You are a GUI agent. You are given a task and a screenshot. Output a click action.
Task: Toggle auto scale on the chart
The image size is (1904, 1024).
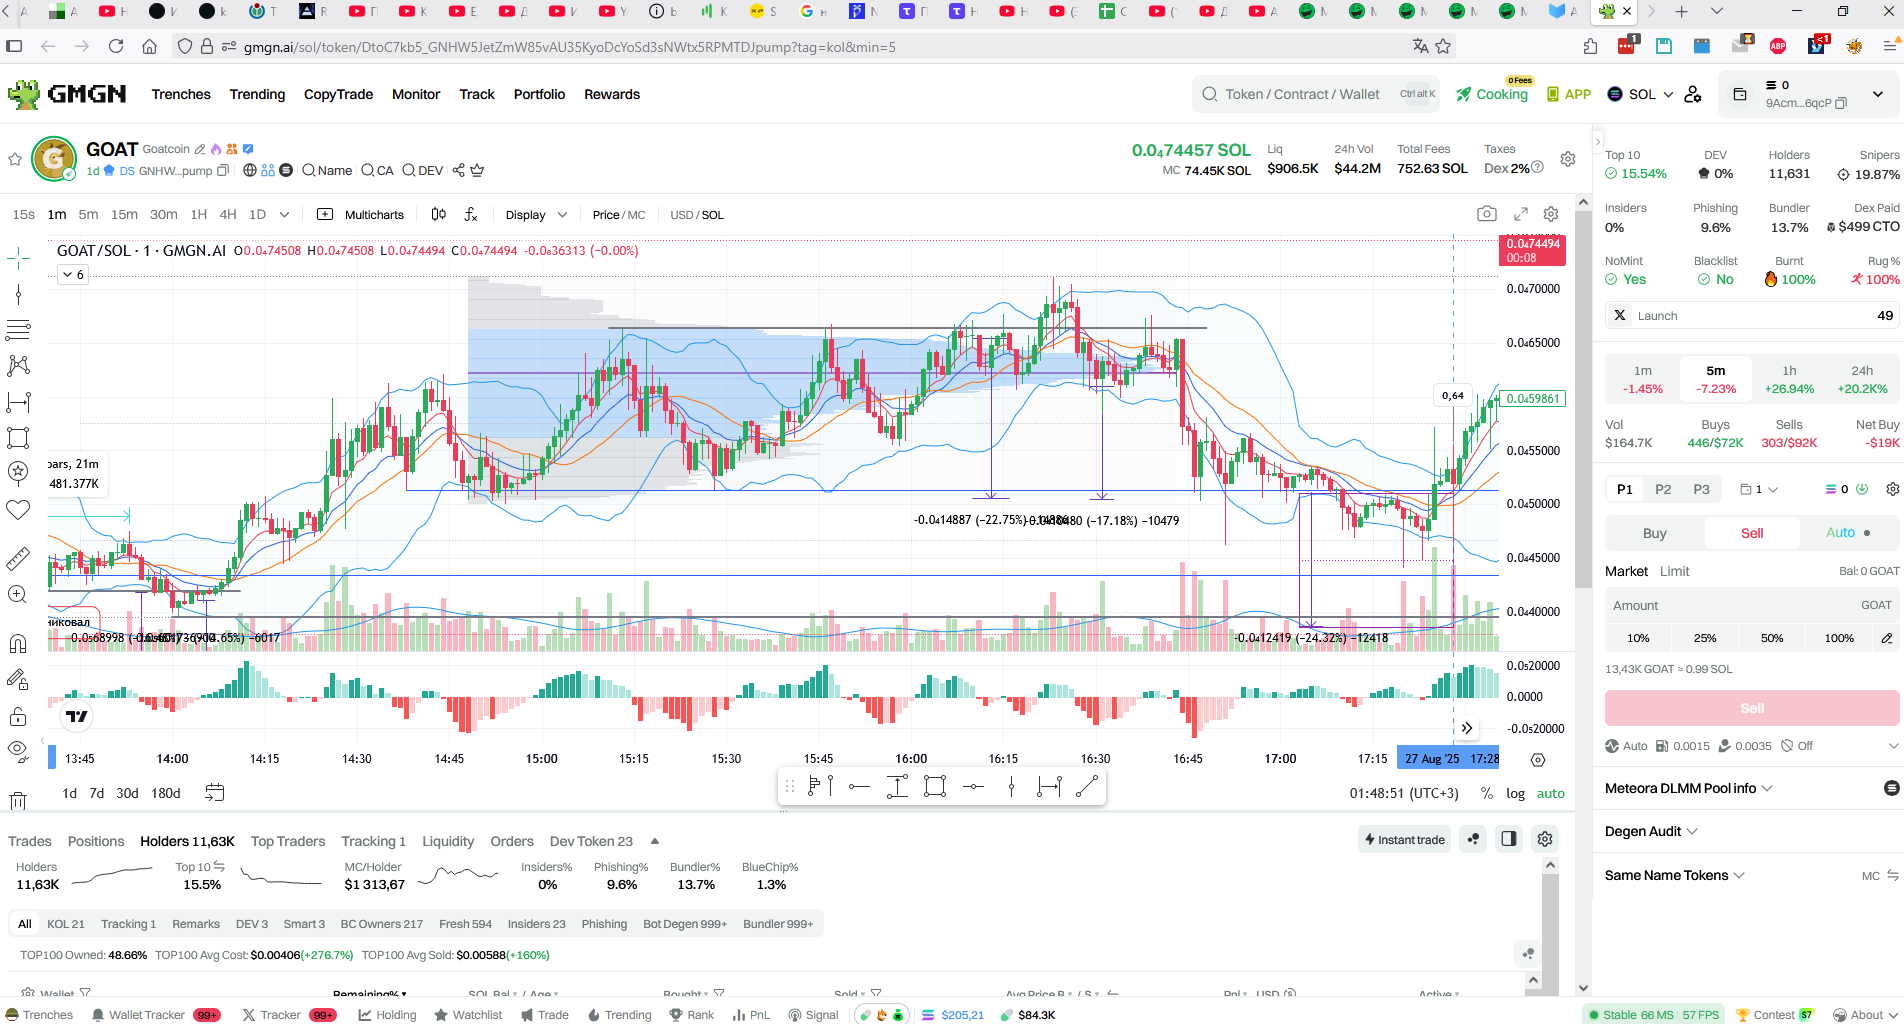click(x=1550, y=793)
